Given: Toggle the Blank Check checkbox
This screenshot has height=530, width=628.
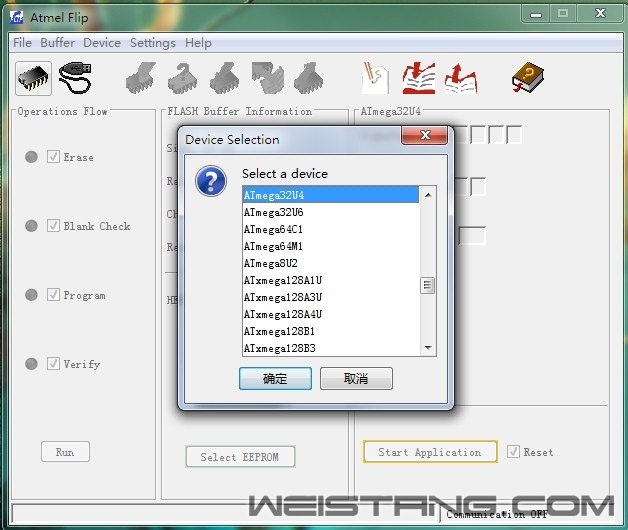Looking at the screenshot, I should coord(53,226).
